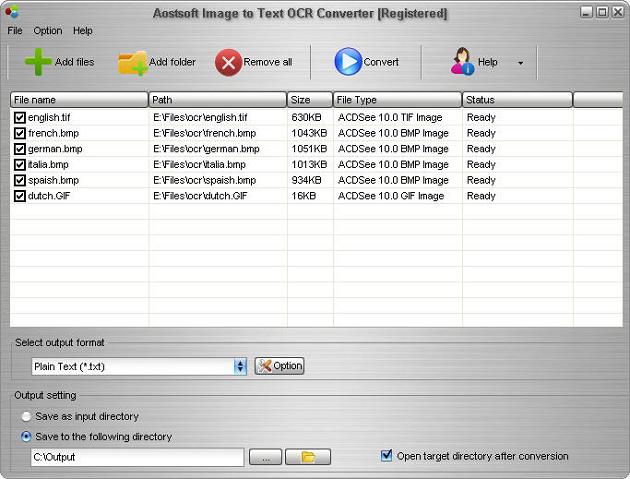Click ACDSee 10.0 TIF Image cell
The height and width of the screenshot is (479, 630).
390,117
